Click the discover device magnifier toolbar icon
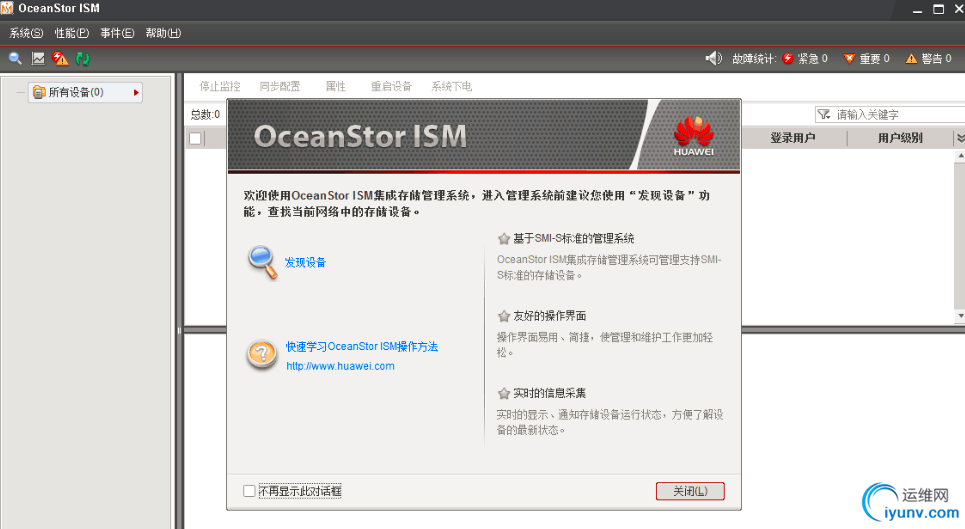The image size is (965, 529). (15, 58)
